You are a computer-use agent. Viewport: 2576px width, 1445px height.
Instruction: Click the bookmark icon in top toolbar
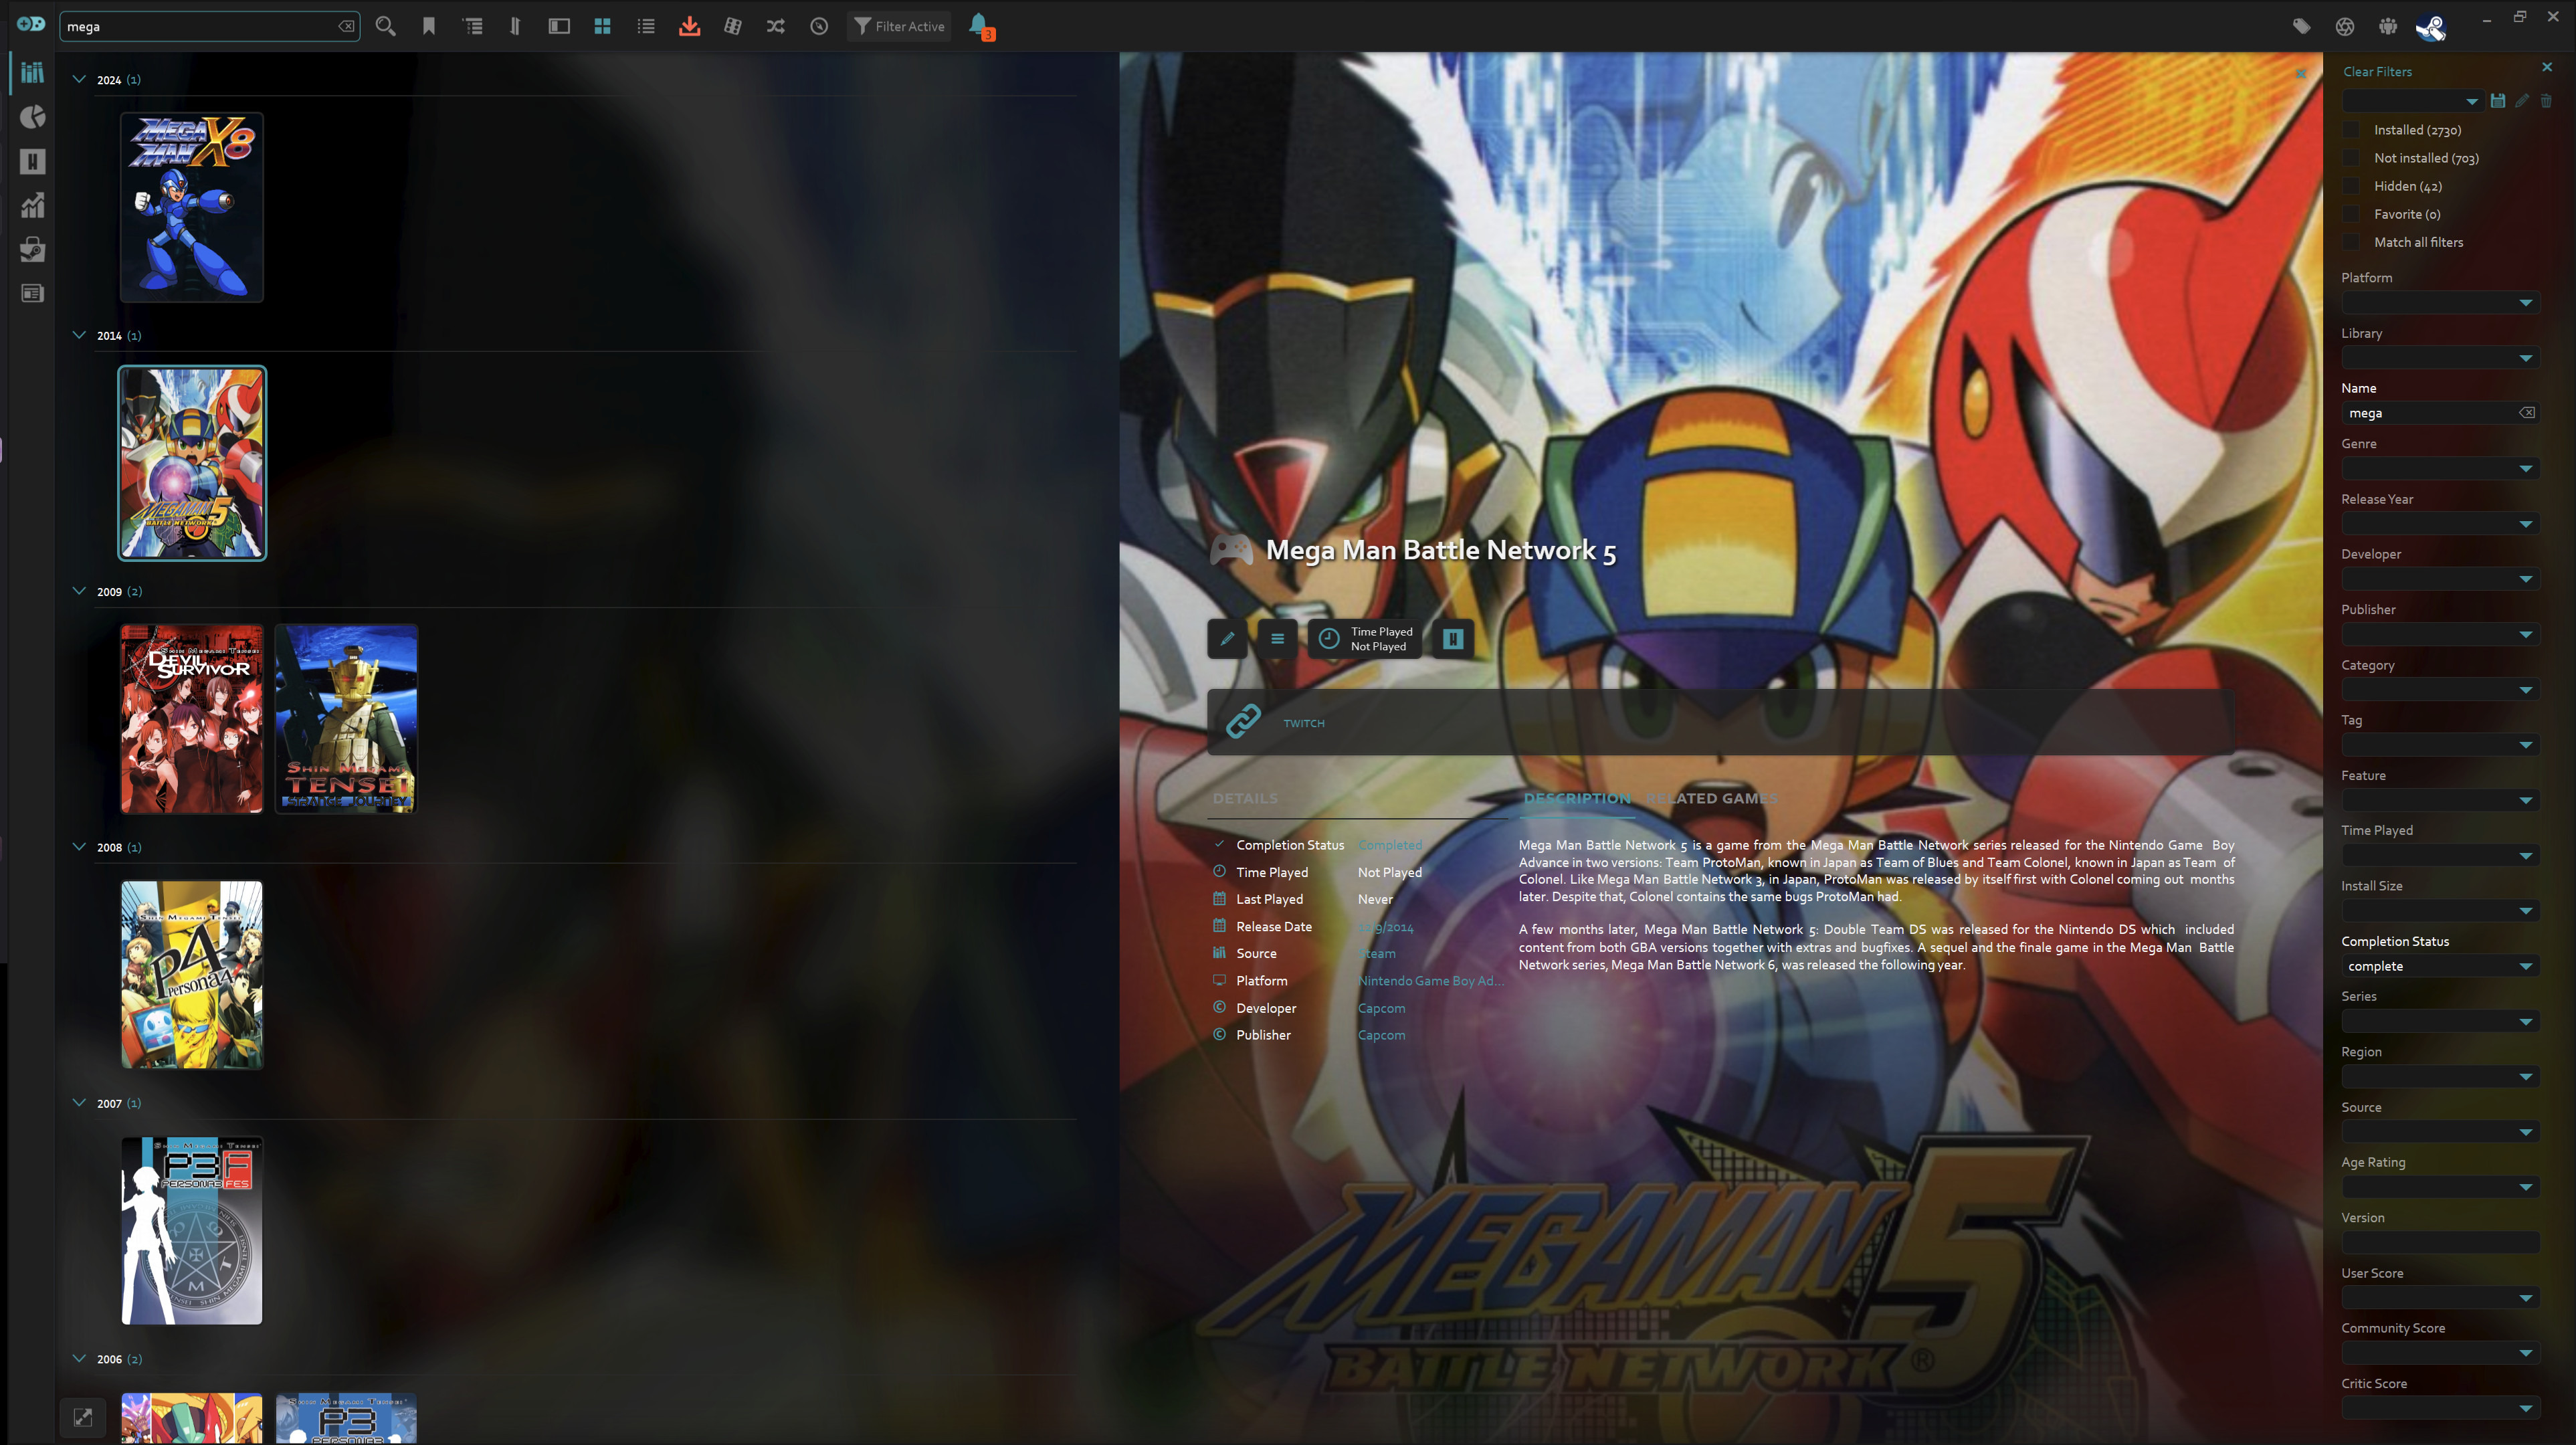pos(429,27)
